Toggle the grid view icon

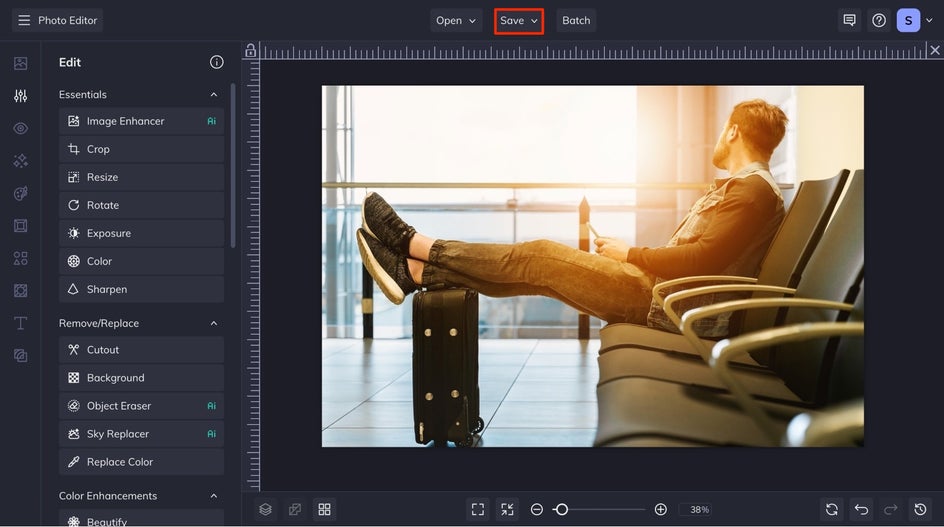(324, 510)
